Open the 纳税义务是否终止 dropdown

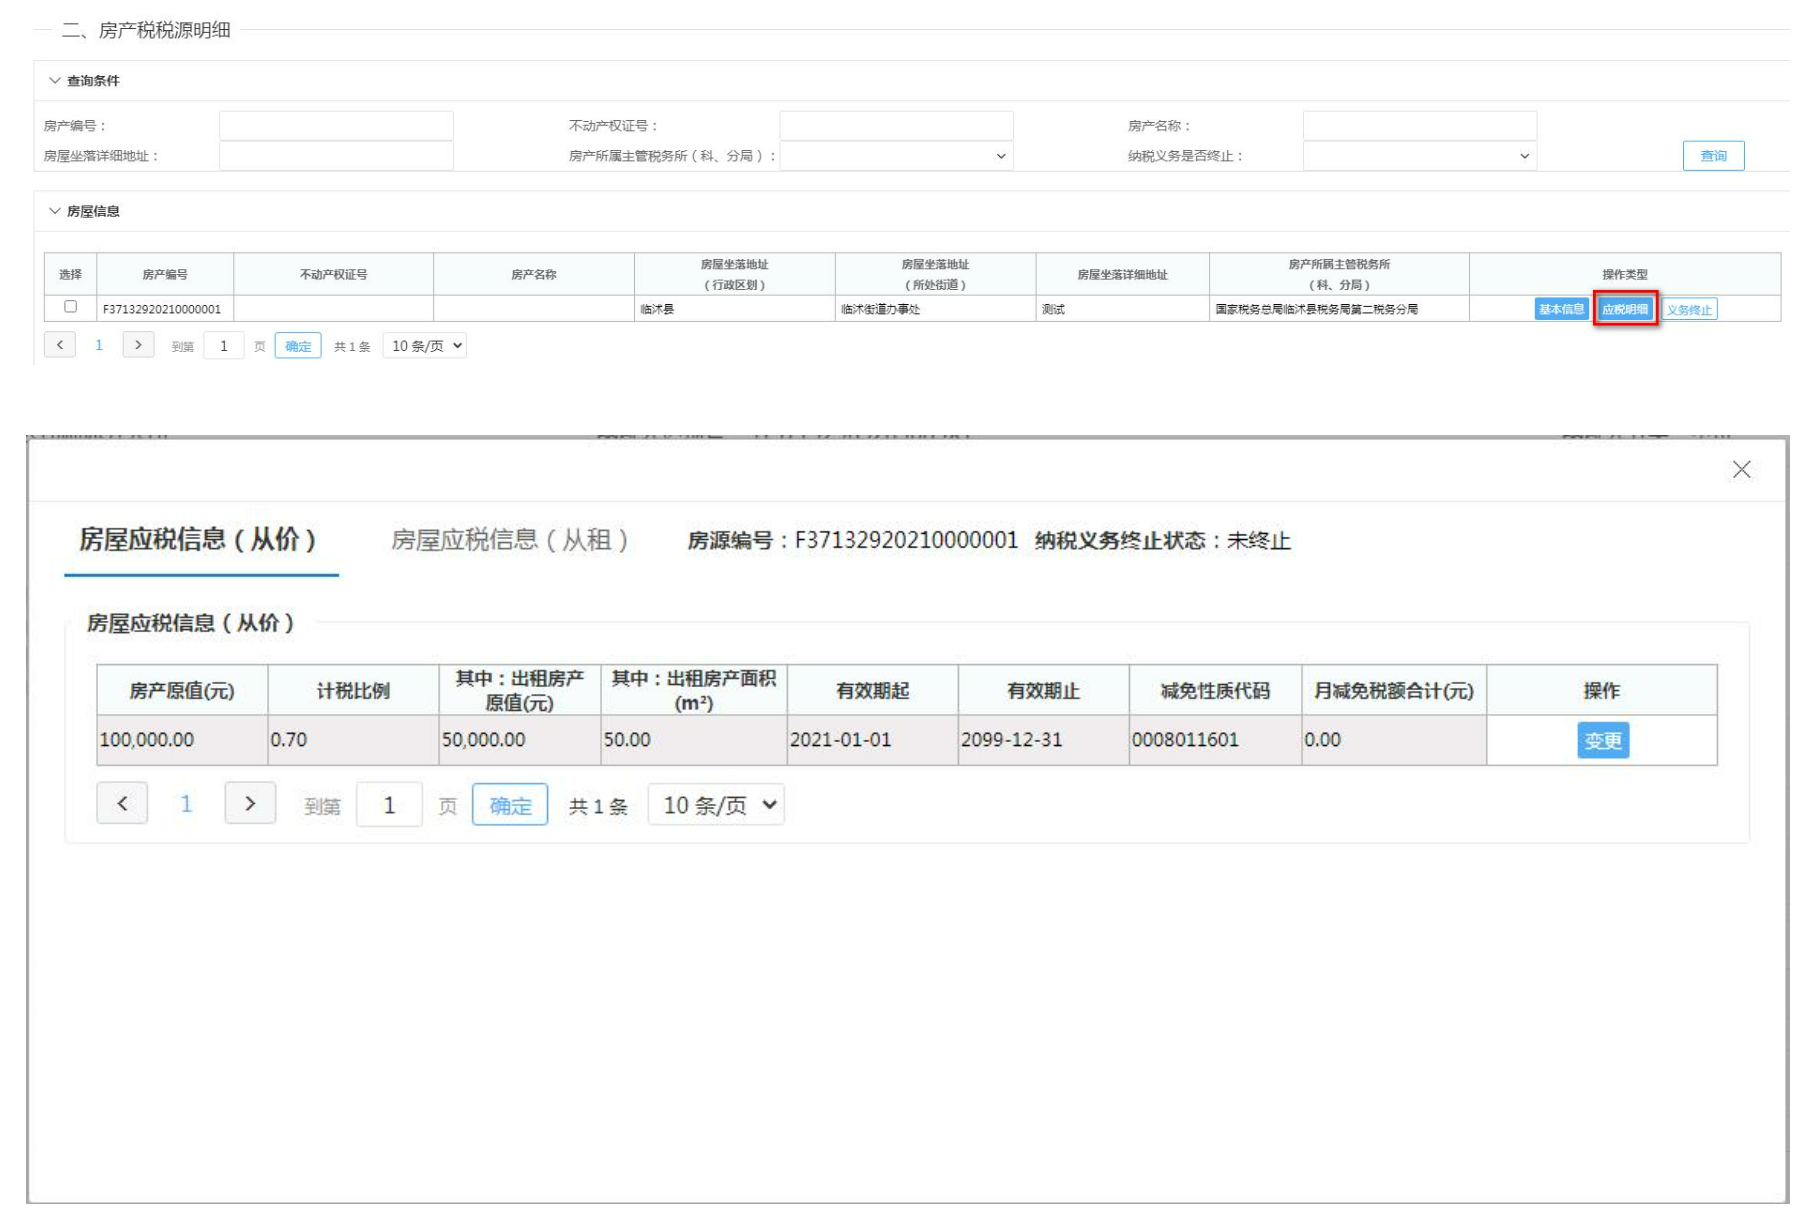1419,156
